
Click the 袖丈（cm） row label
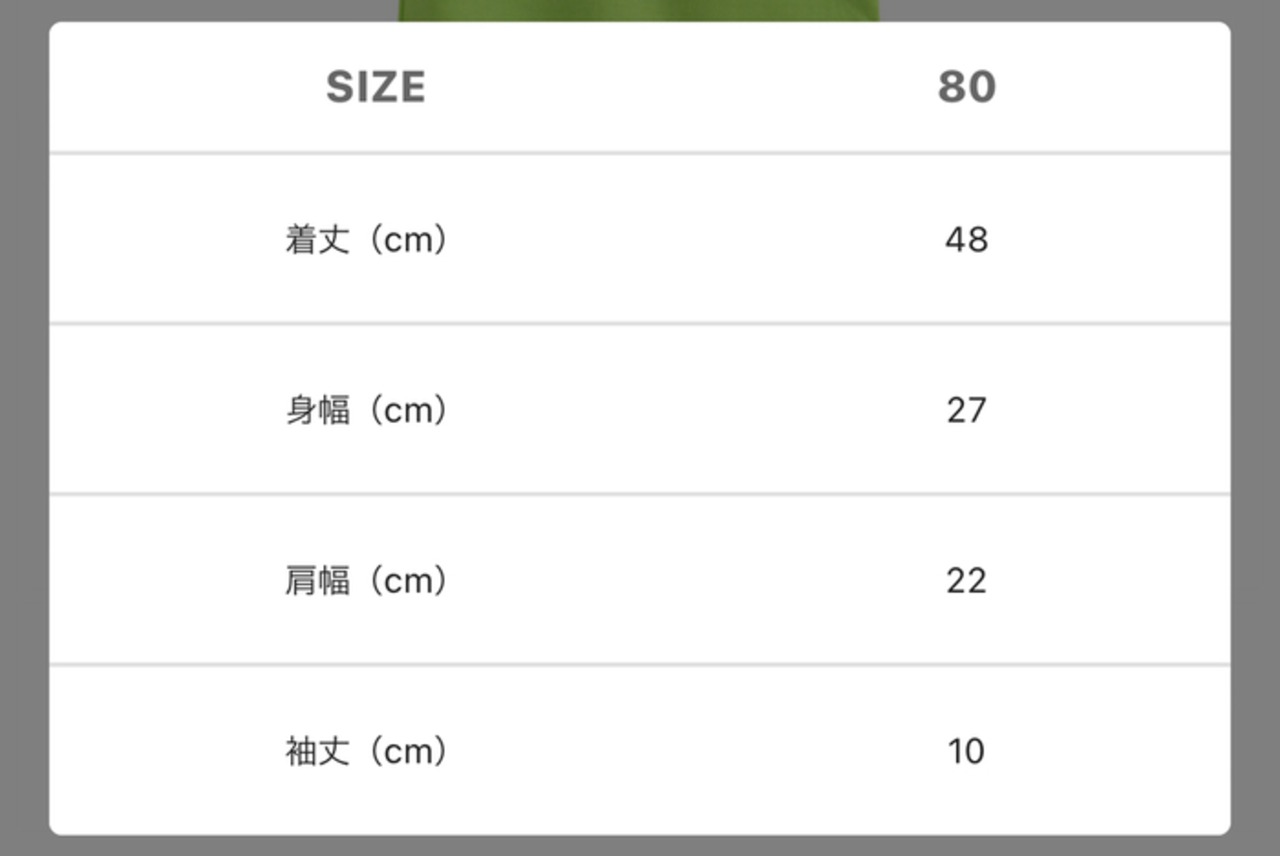point(366,751)
